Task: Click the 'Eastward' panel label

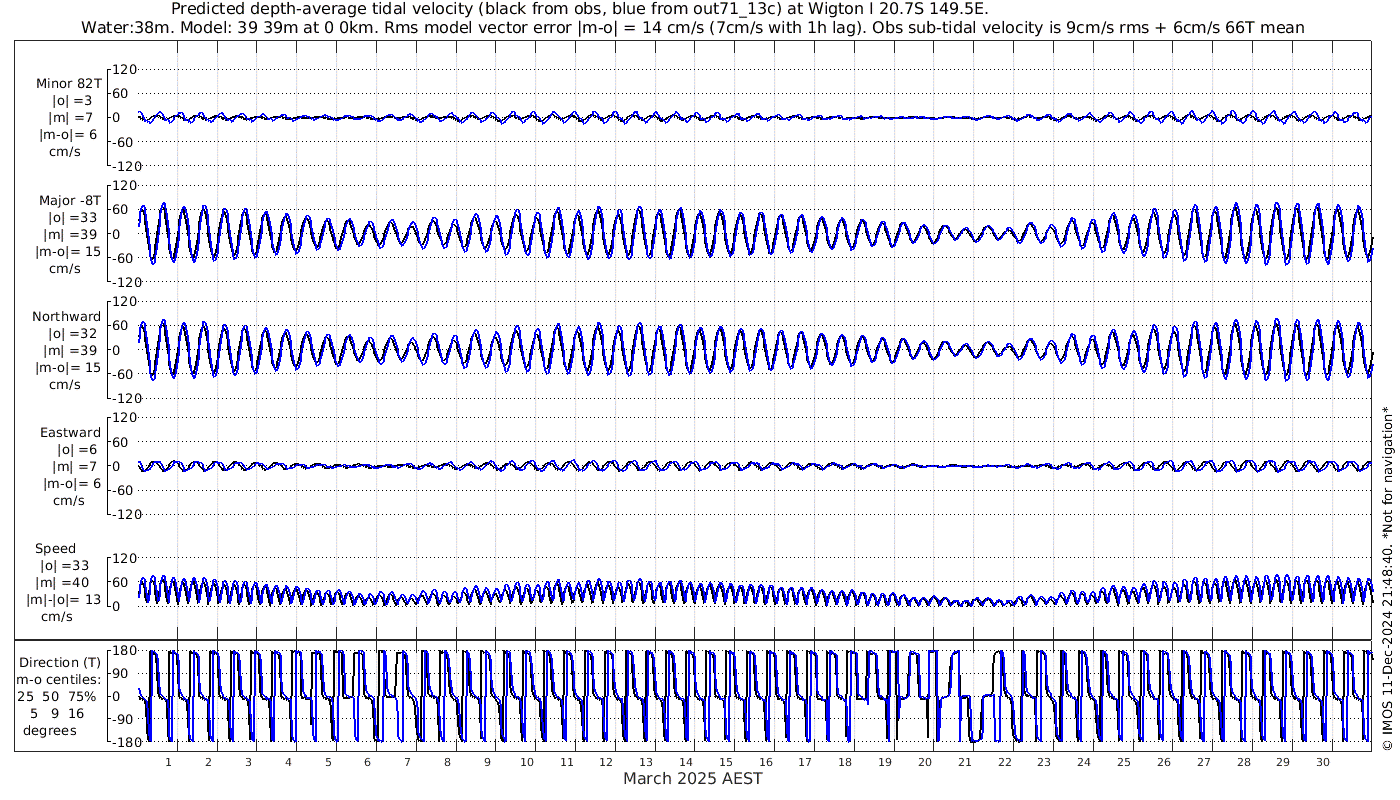Action: 70,432
